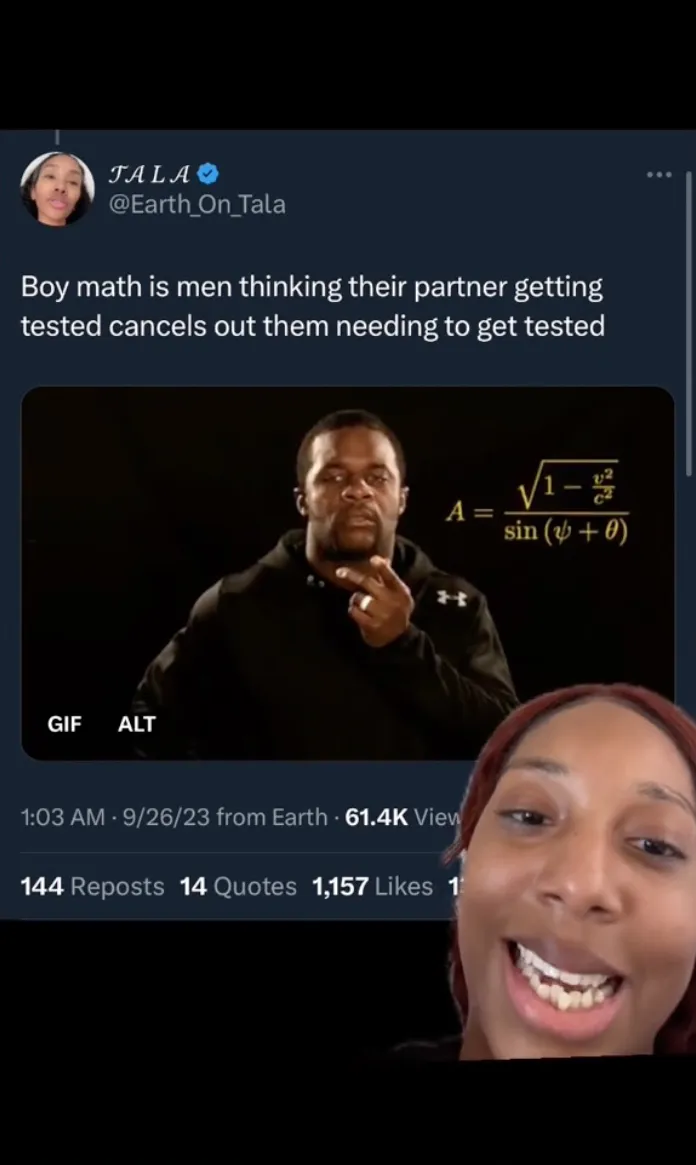Show the 1,157 Likes list
Image resolution: width=696 pixels, height=1165 pixels.
pyautogui.click(x=372, y=886)
